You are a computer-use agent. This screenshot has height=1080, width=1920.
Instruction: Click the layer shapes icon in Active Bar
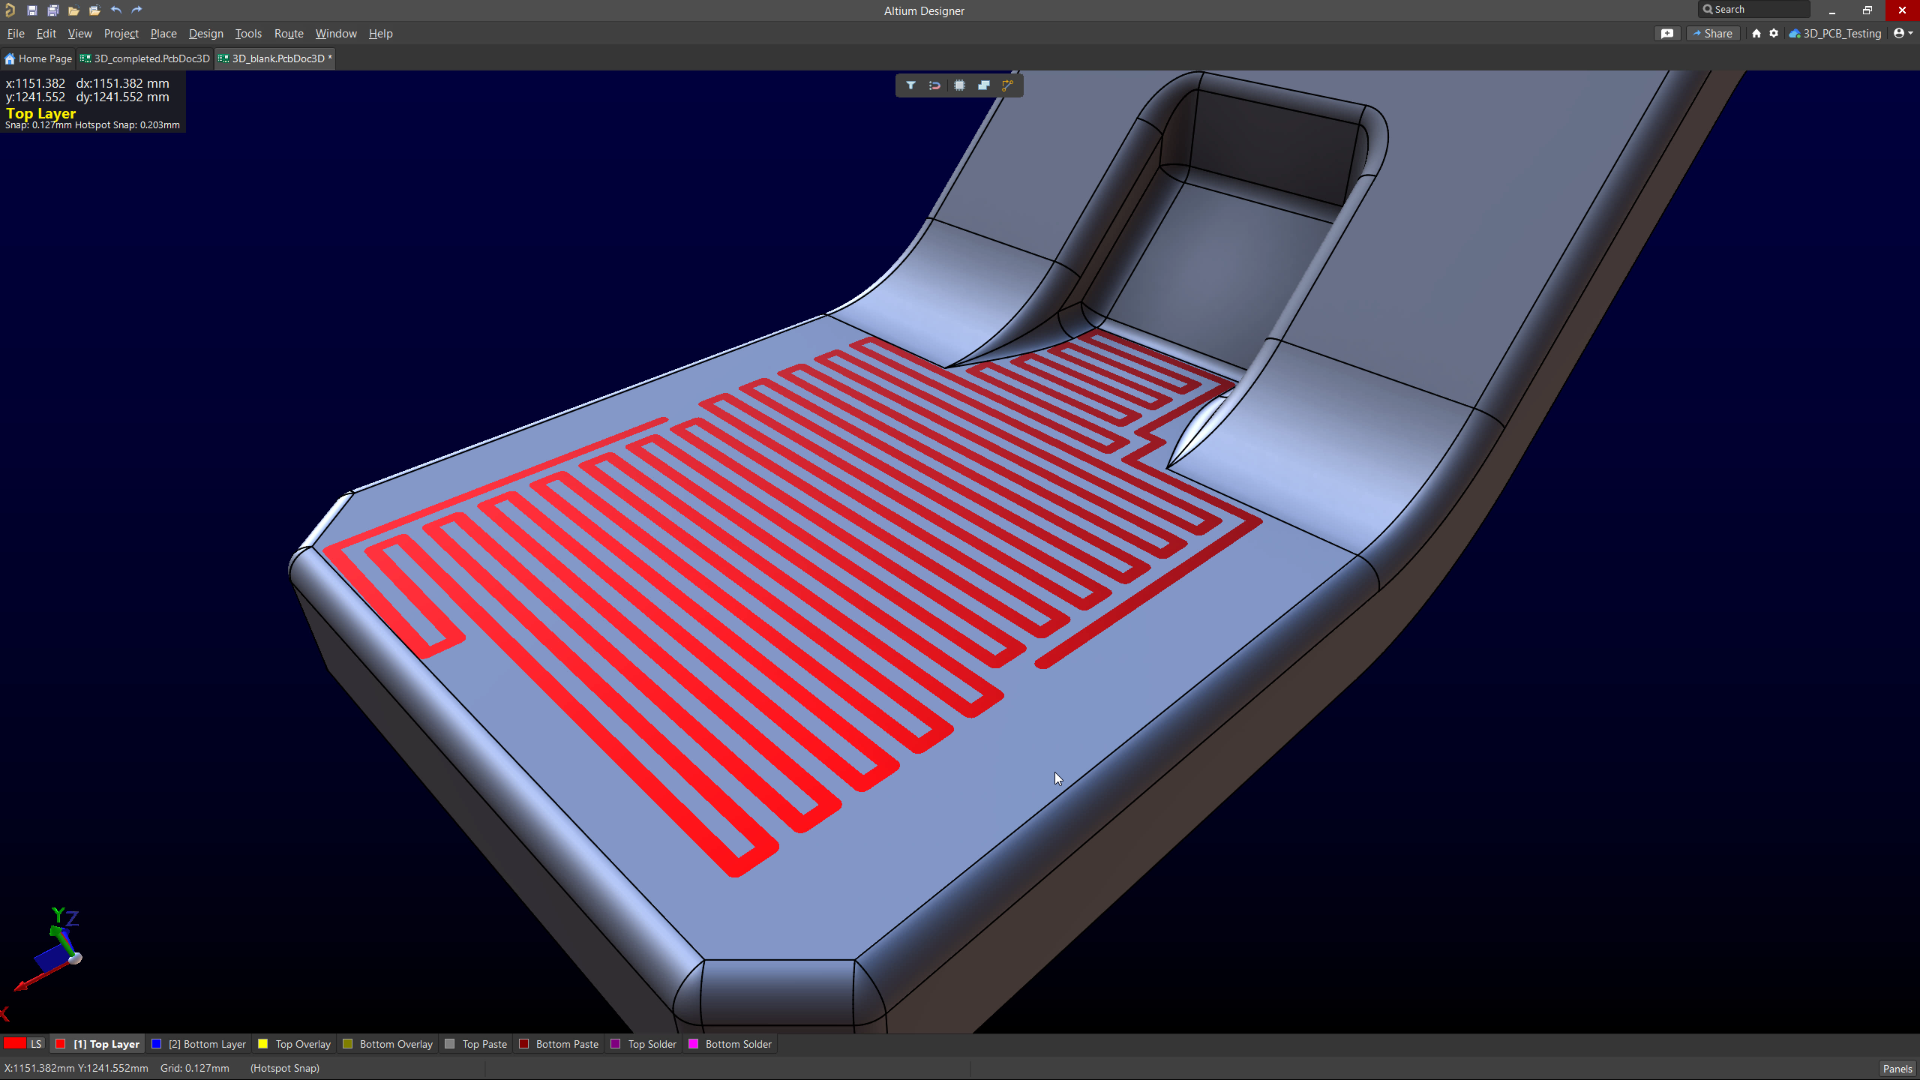click(x=984, y=86)
